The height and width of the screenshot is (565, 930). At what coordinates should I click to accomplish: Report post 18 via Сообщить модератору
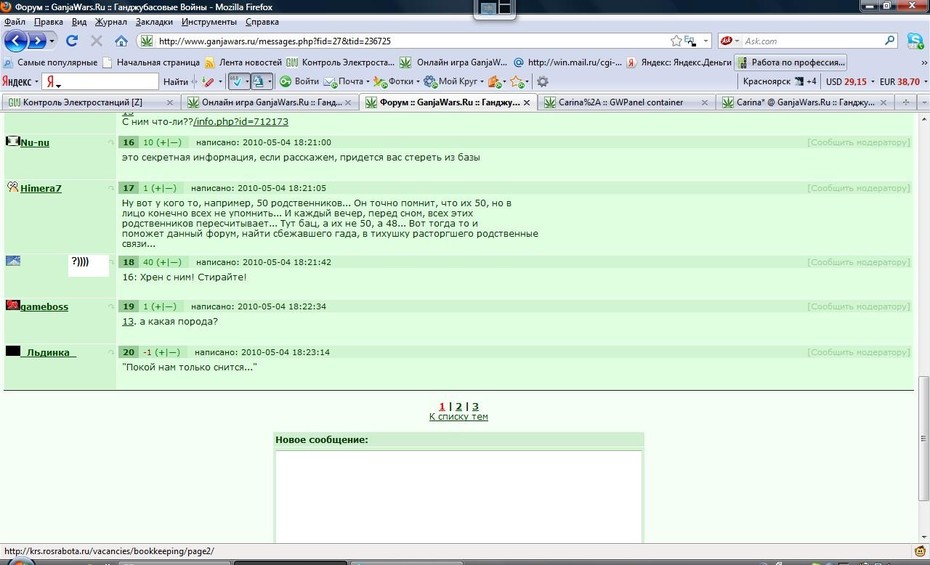pos(858,262)
